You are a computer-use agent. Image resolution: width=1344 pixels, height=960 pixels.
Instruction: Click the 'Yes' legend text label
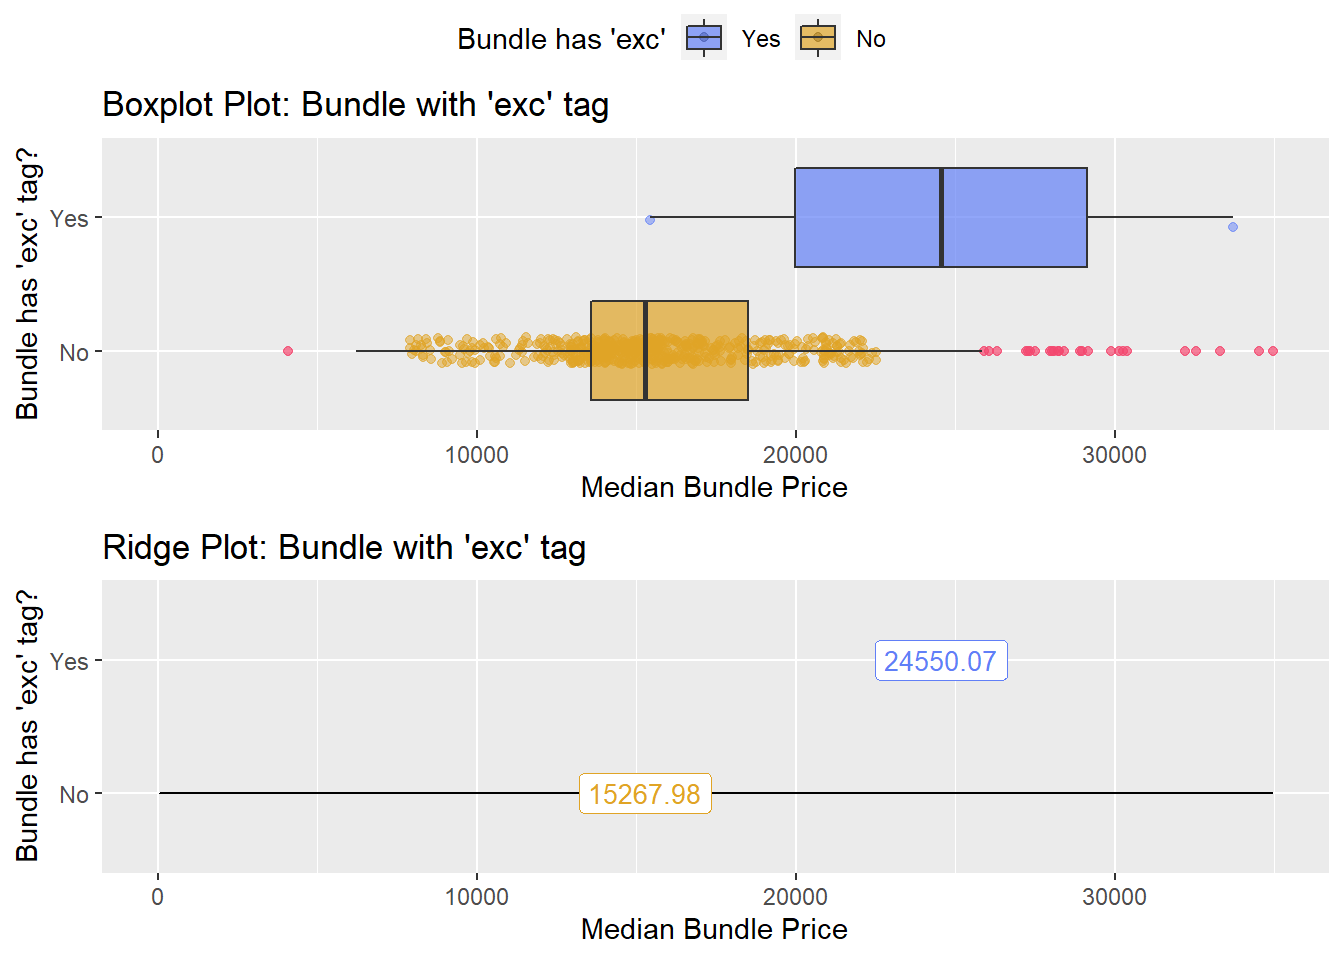(x=761, y=39)
